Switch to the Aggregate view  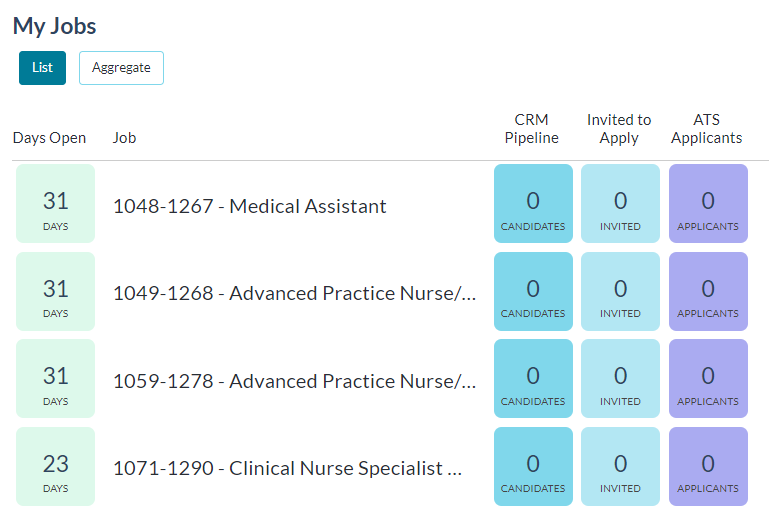coord(121,68)
